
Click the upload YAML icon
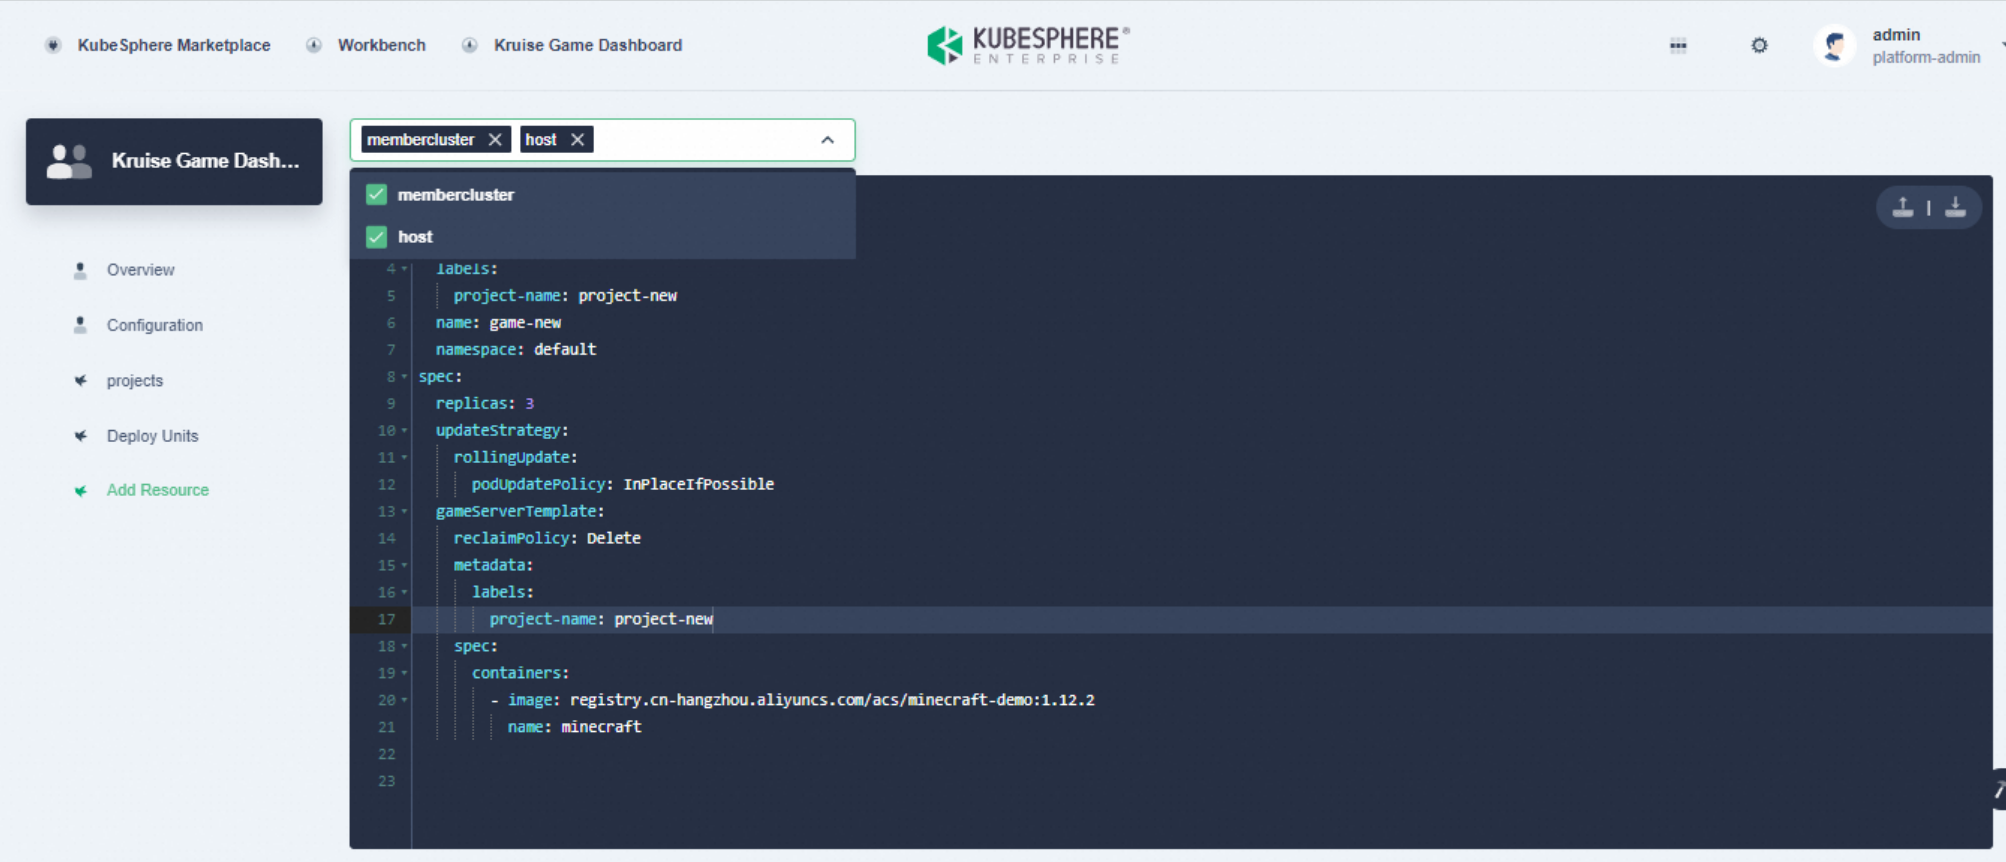point(1903,207)
